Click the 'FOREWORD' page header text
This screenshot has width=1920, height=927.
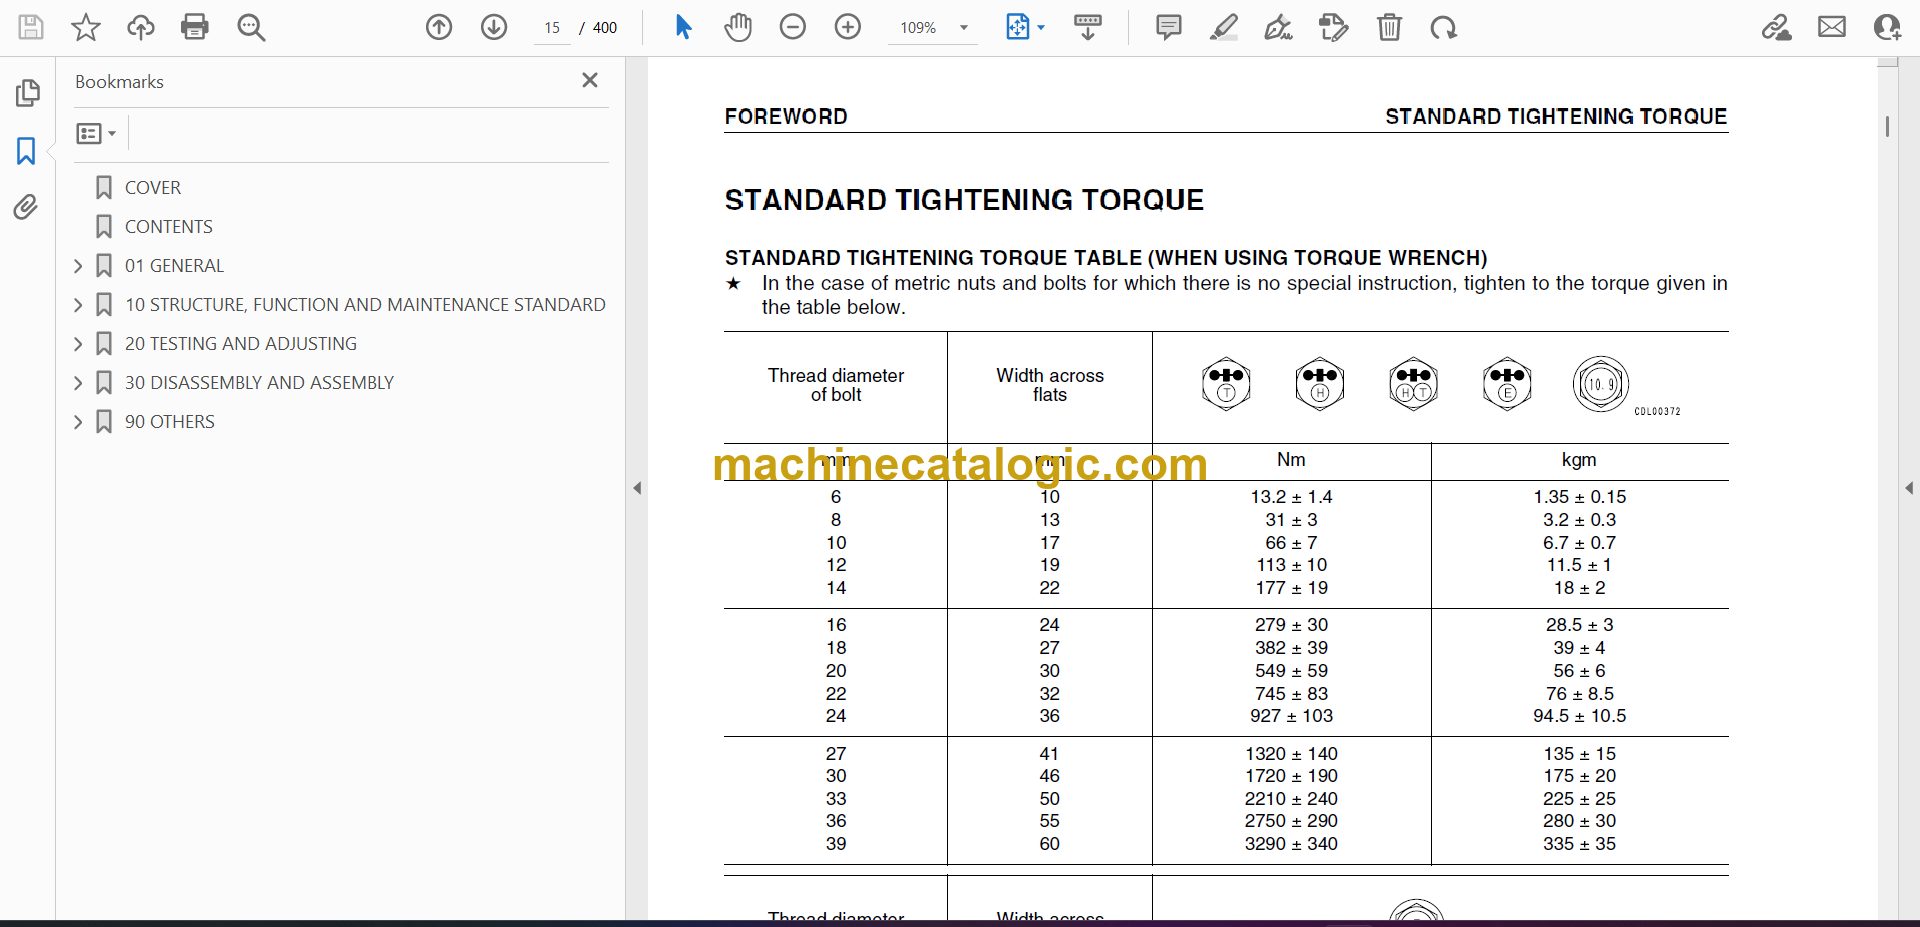click(x=786, y=116)
